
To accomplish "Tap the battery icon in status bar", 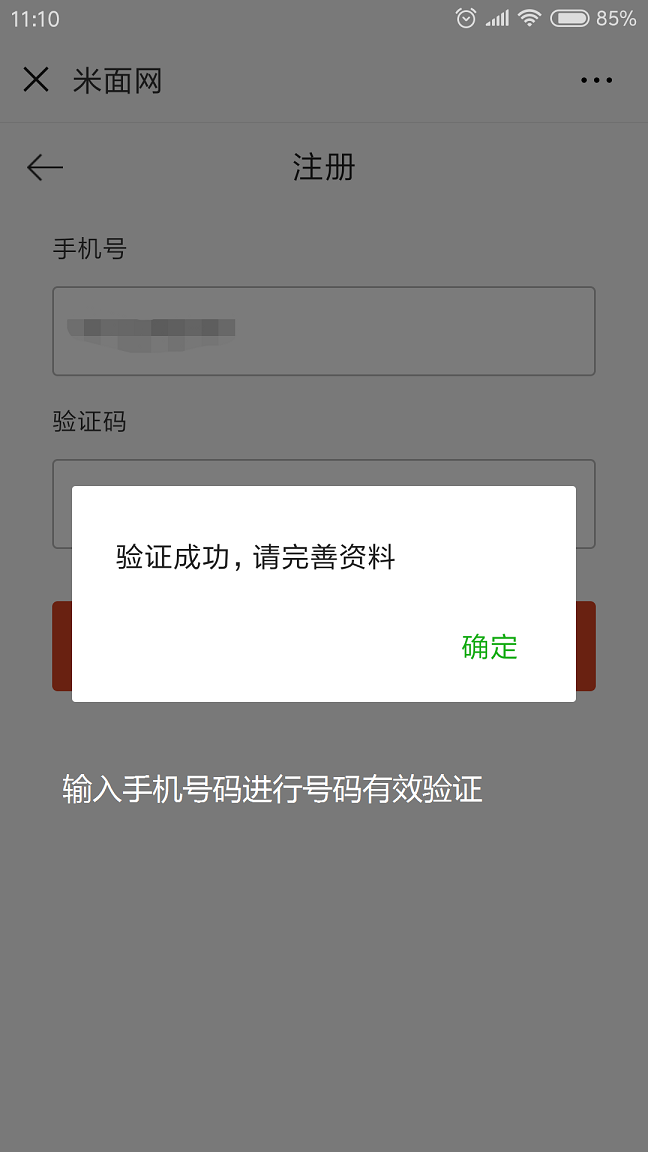I will point(569,18).
